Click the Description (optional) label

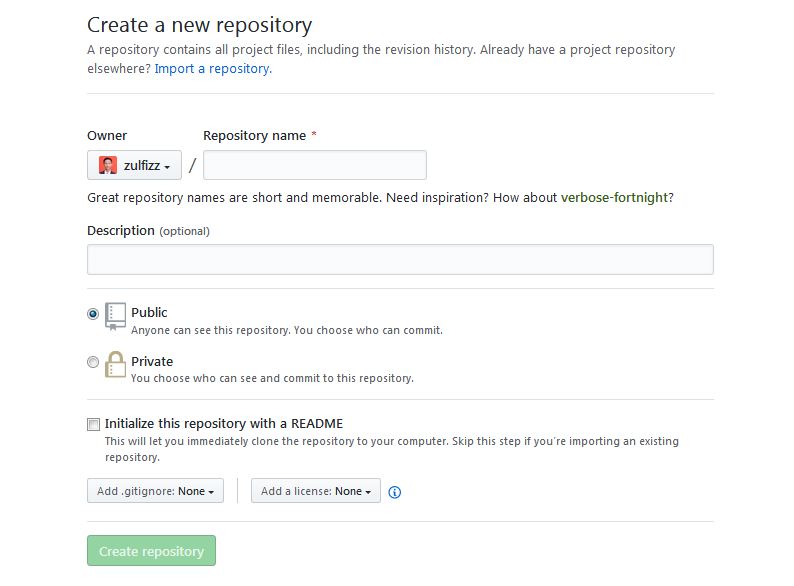click(148, 231)
